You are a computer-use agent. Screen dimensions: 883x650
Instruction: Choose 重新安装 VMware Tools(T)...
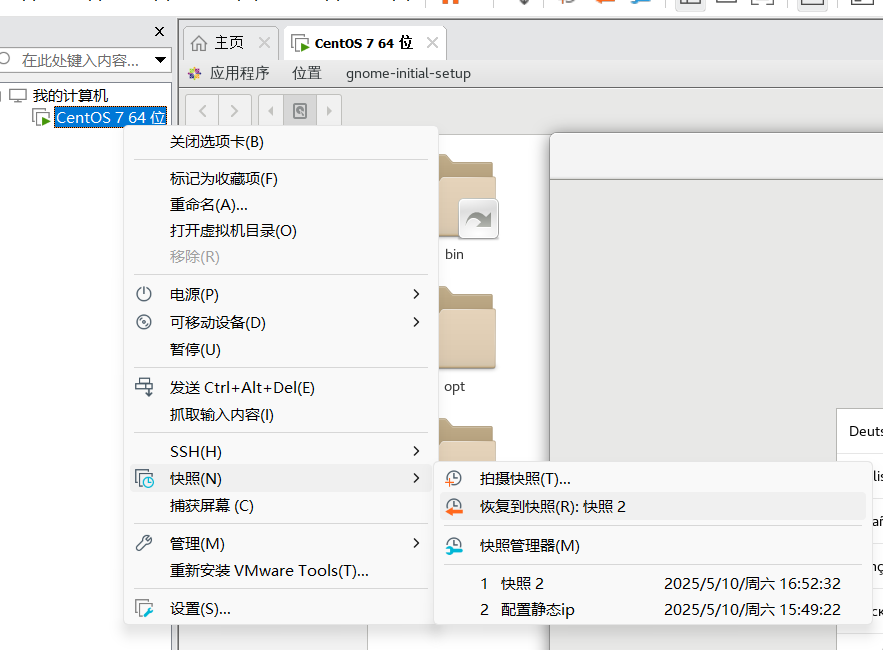tap(280, 571)
